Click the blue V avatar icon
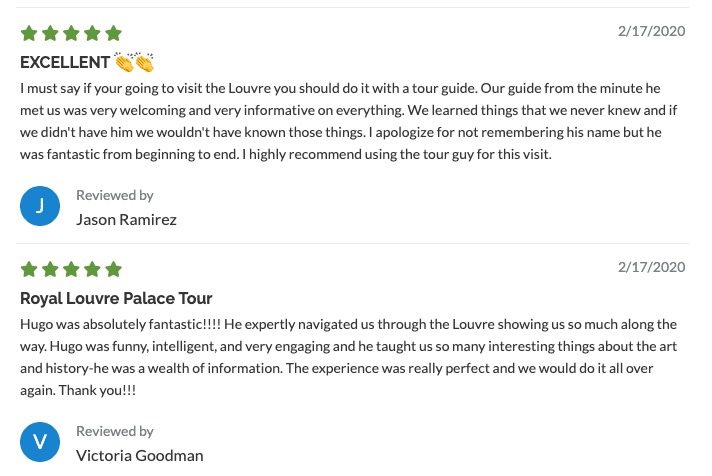Viewport: 712px width, 476px height. coord(40,442)
